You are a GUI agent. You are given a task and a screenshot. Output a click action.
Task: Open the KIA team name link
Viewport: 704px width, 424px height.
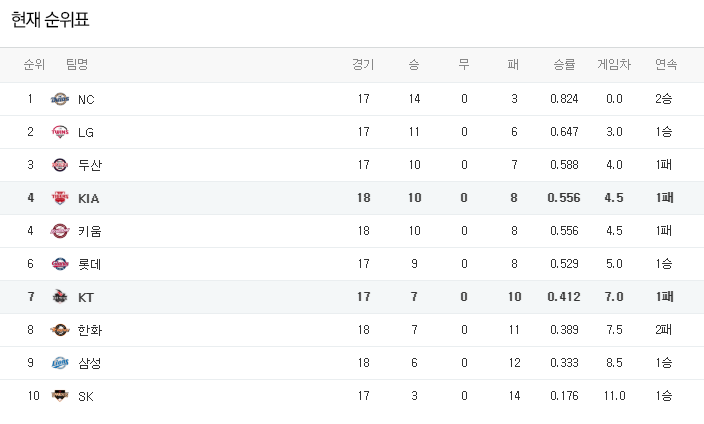coord(88,199)
